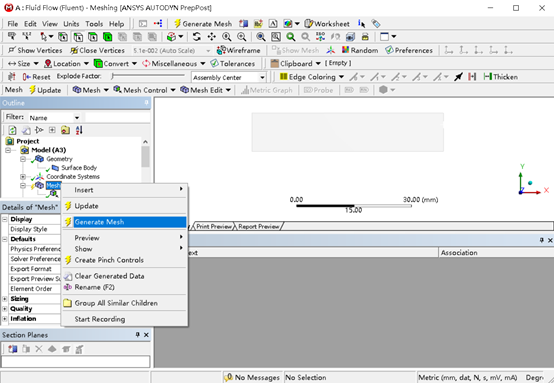Collapse the Geometry tree node
Image resolution: width=554 pixels, height=383 pixels.
point(23,159)
